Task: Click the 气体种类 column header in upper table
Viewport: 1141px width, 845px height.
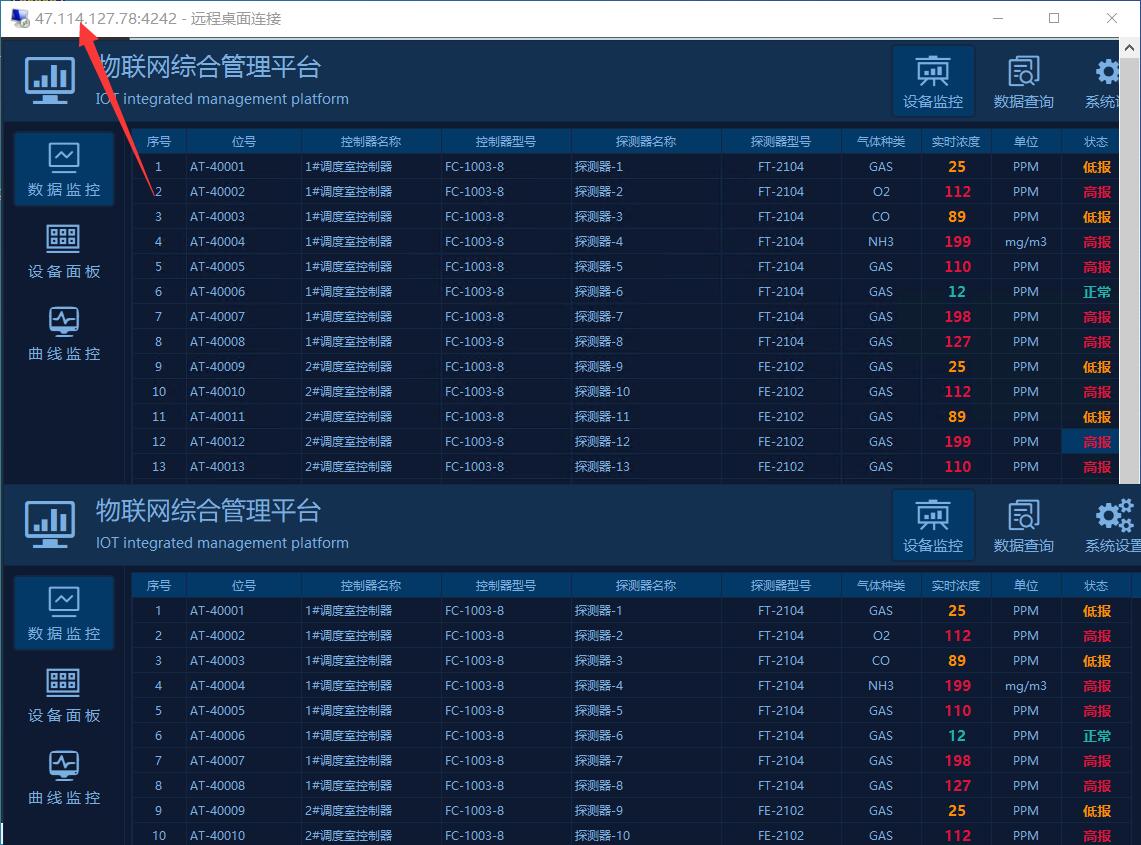Action: click(880, 141)
